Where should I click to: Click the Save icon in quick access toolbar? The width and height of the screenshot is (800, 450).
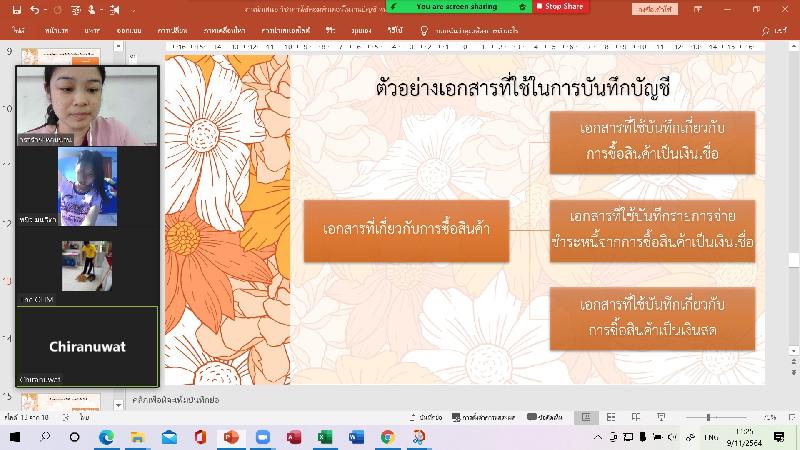[16, 9]
